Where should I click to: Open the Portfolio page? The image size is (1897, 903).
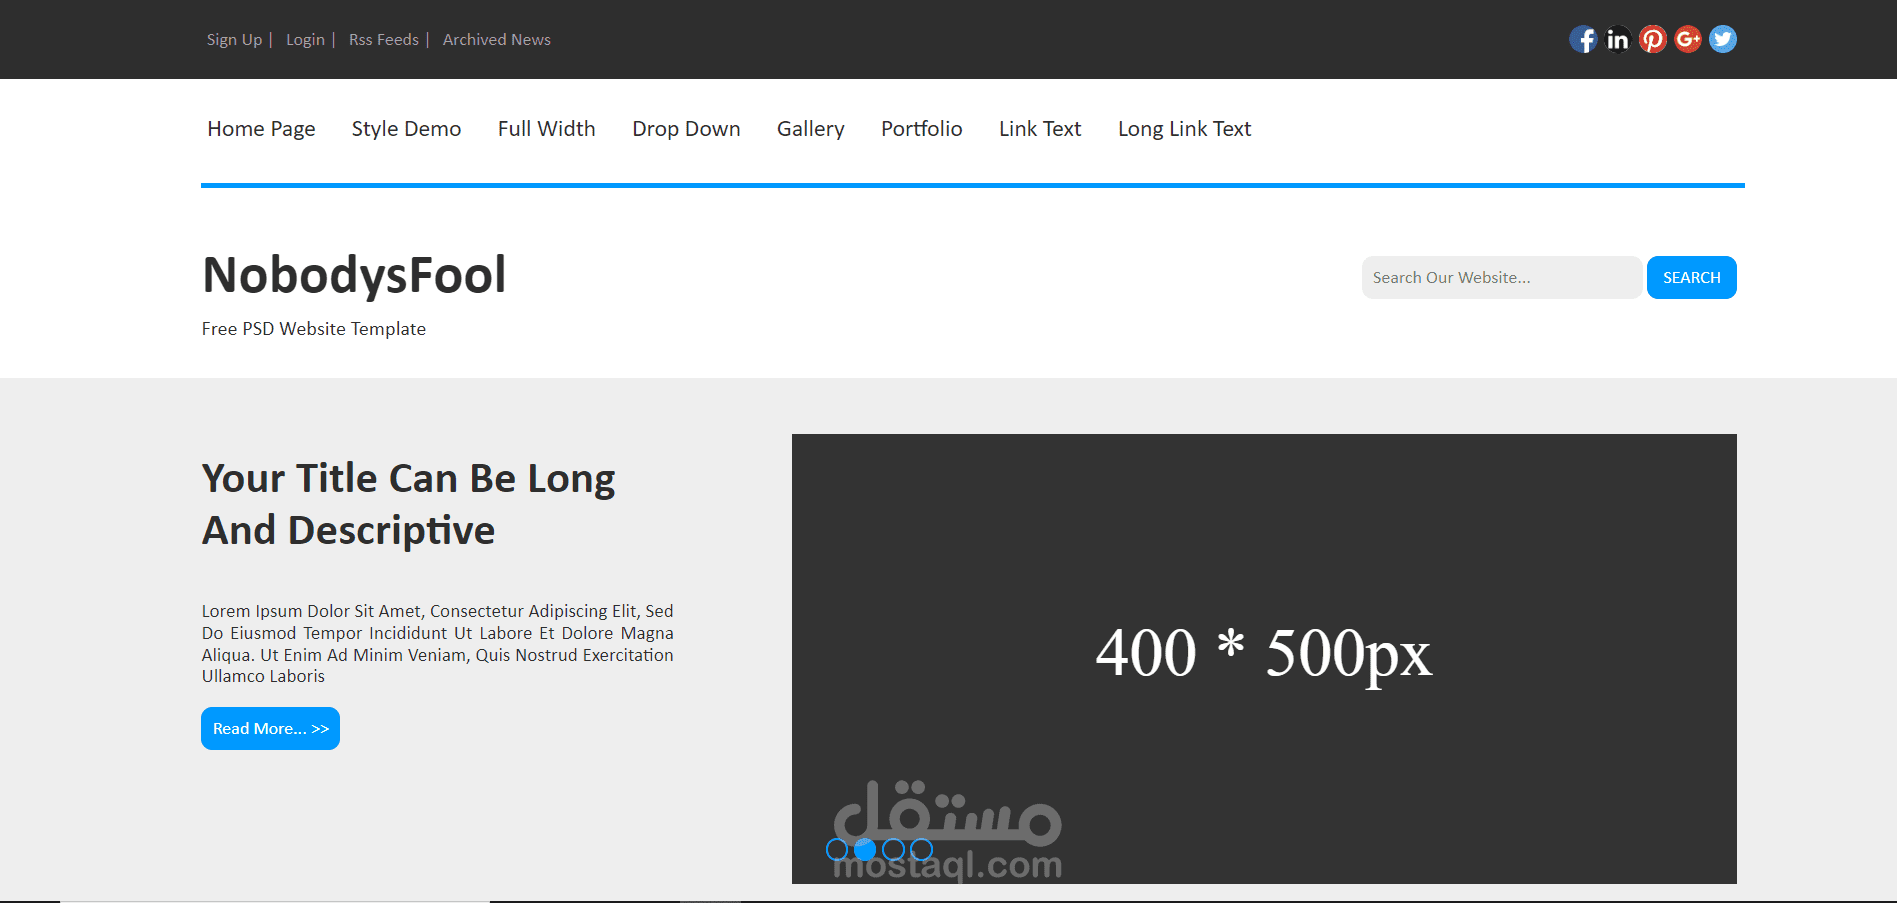pyautogui.click(x=921, y=129)
